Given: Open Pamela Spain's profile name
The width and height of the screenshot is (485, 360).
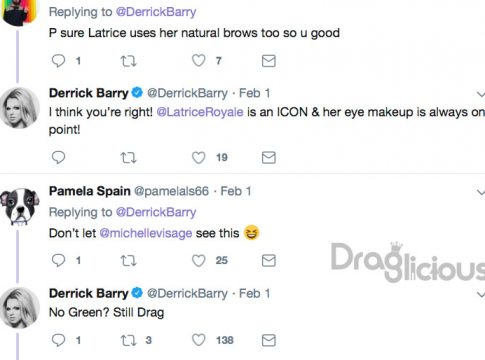Looking at the screenshot, I should point(90,191).
